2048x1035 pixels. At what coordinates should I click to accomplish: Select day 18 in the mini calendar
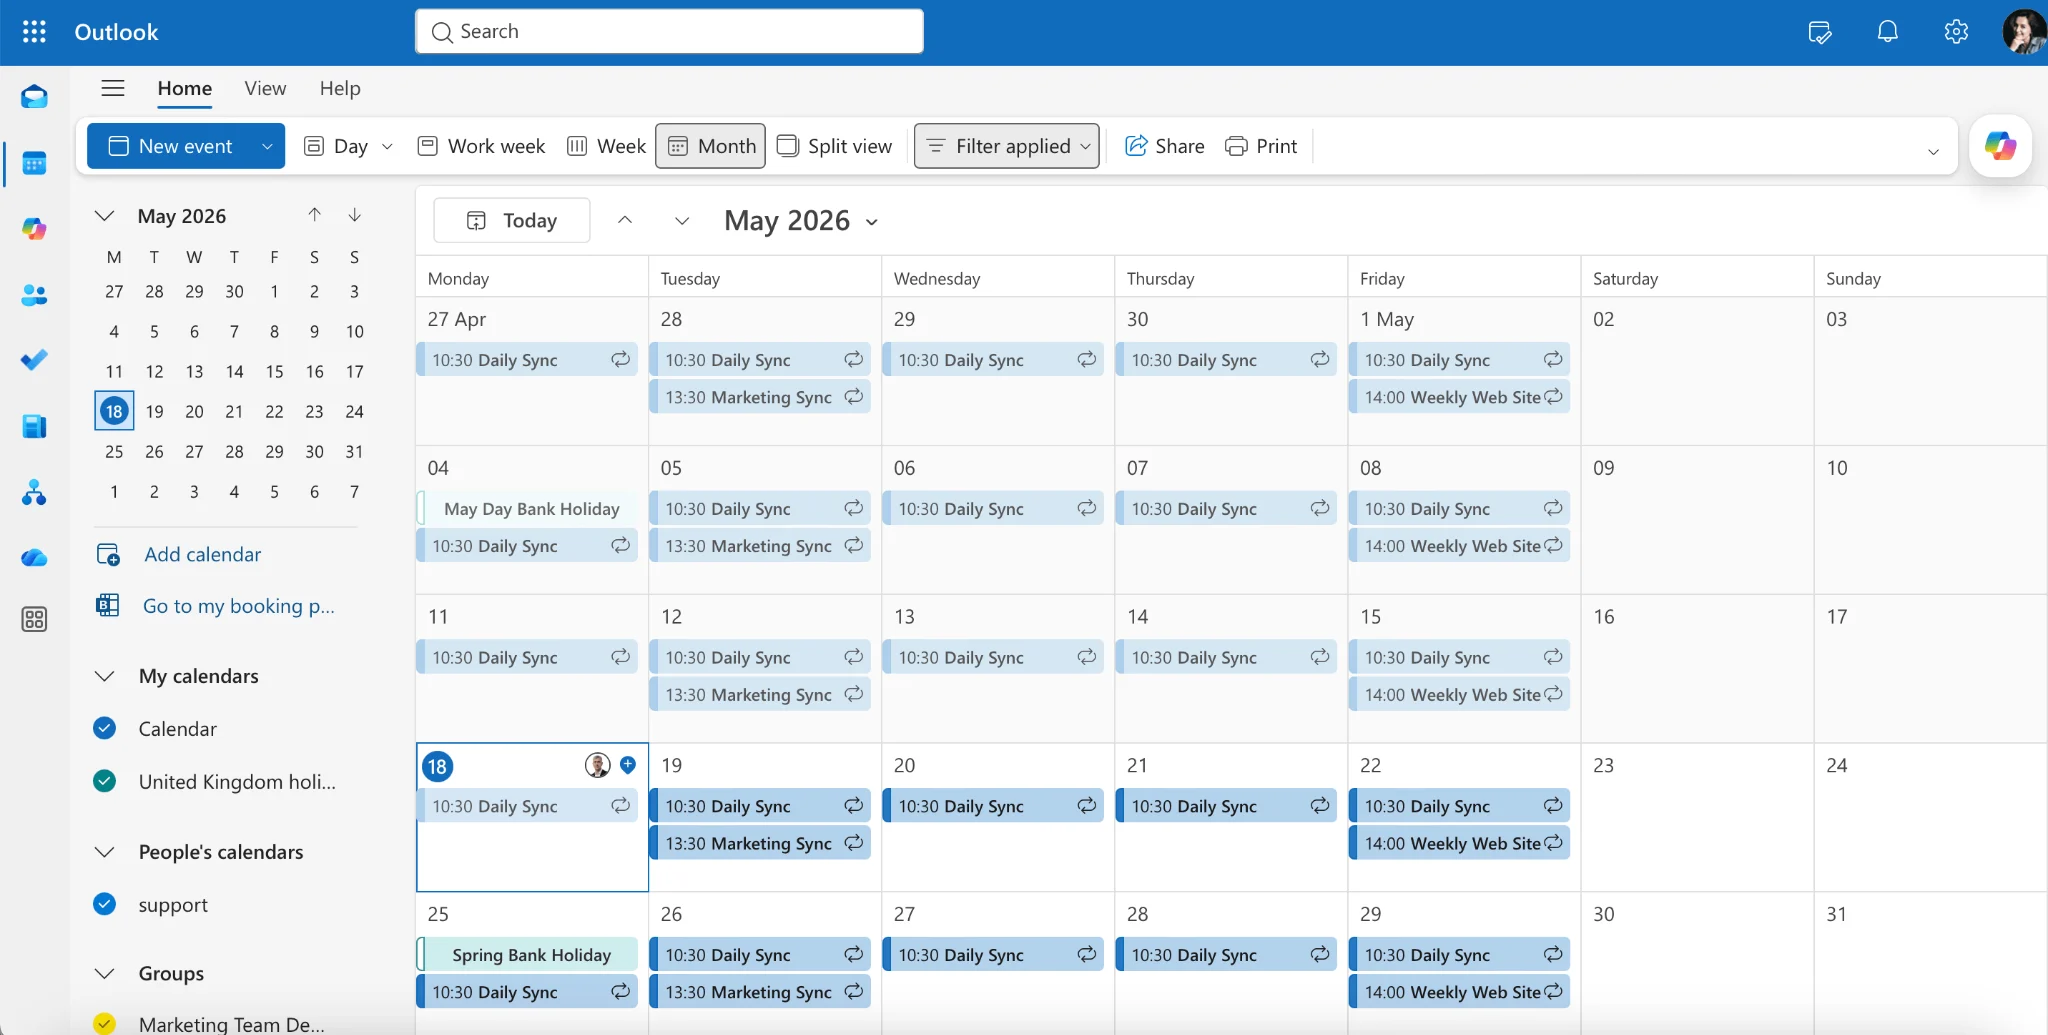114,411
